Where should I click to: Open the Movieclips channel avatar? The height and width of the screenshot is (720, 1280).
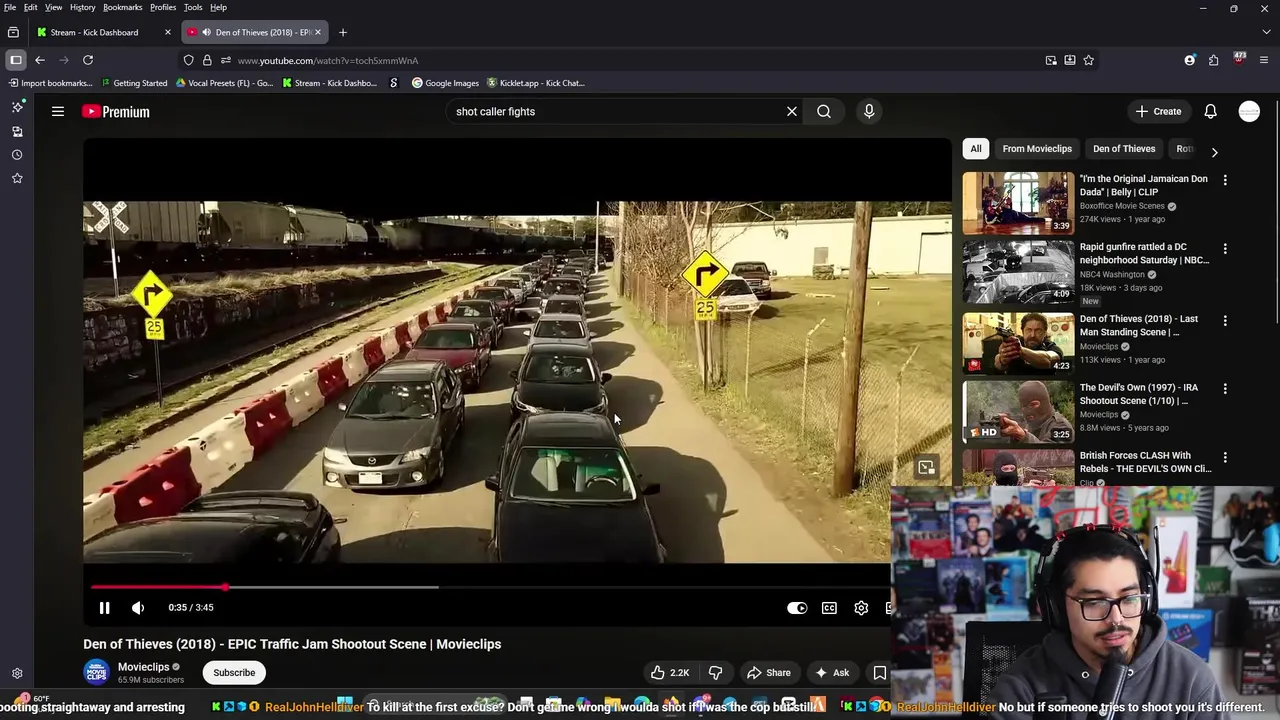click(96, 673)
